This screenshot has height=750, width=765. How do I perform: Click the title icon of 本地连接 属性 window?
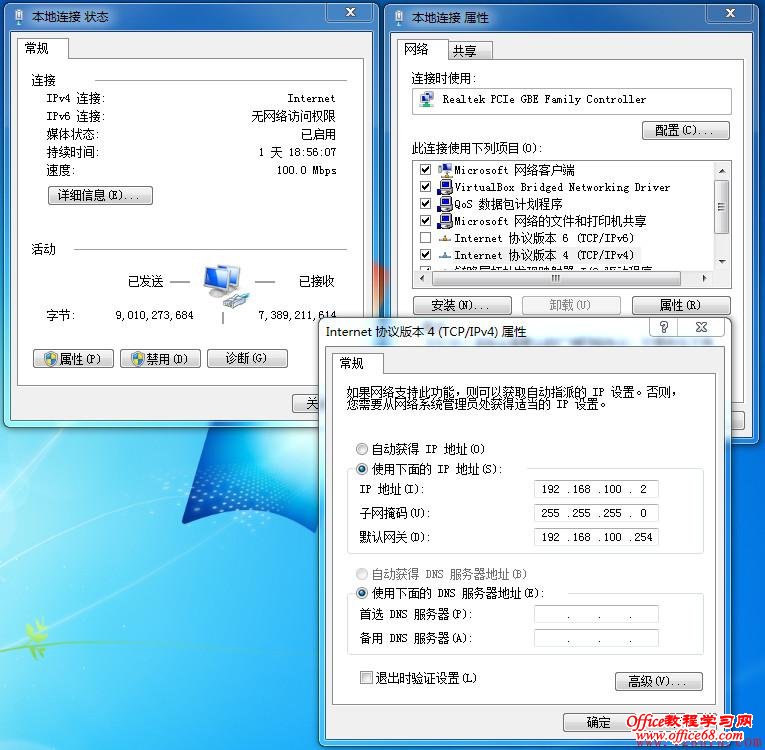pyautogui.click(x=399, y=18)
